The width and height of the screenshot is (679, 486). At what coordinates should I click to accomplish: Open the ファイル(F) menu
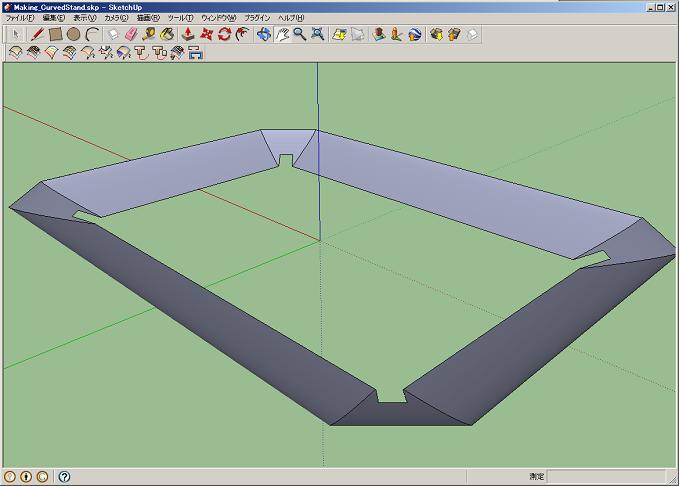(x=20, y=18)
